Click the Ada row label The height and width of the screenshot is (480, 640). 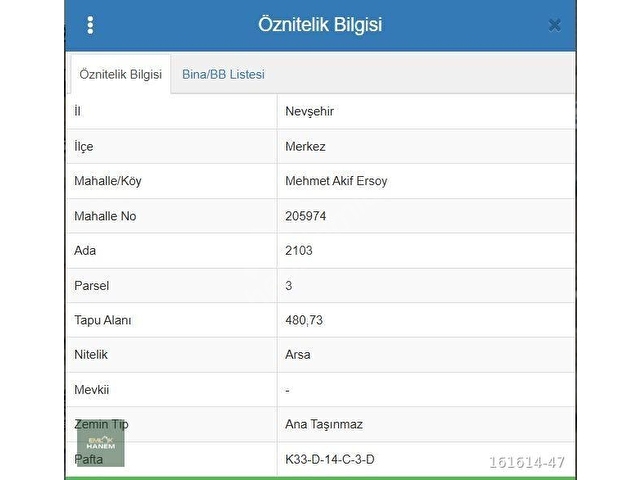tap(85, 250)
